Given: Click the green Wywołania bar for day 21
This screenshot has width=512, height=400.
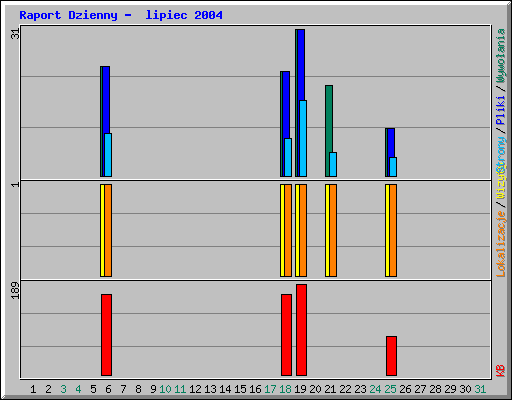Looking at the screenshot, I should coord(329,119).
